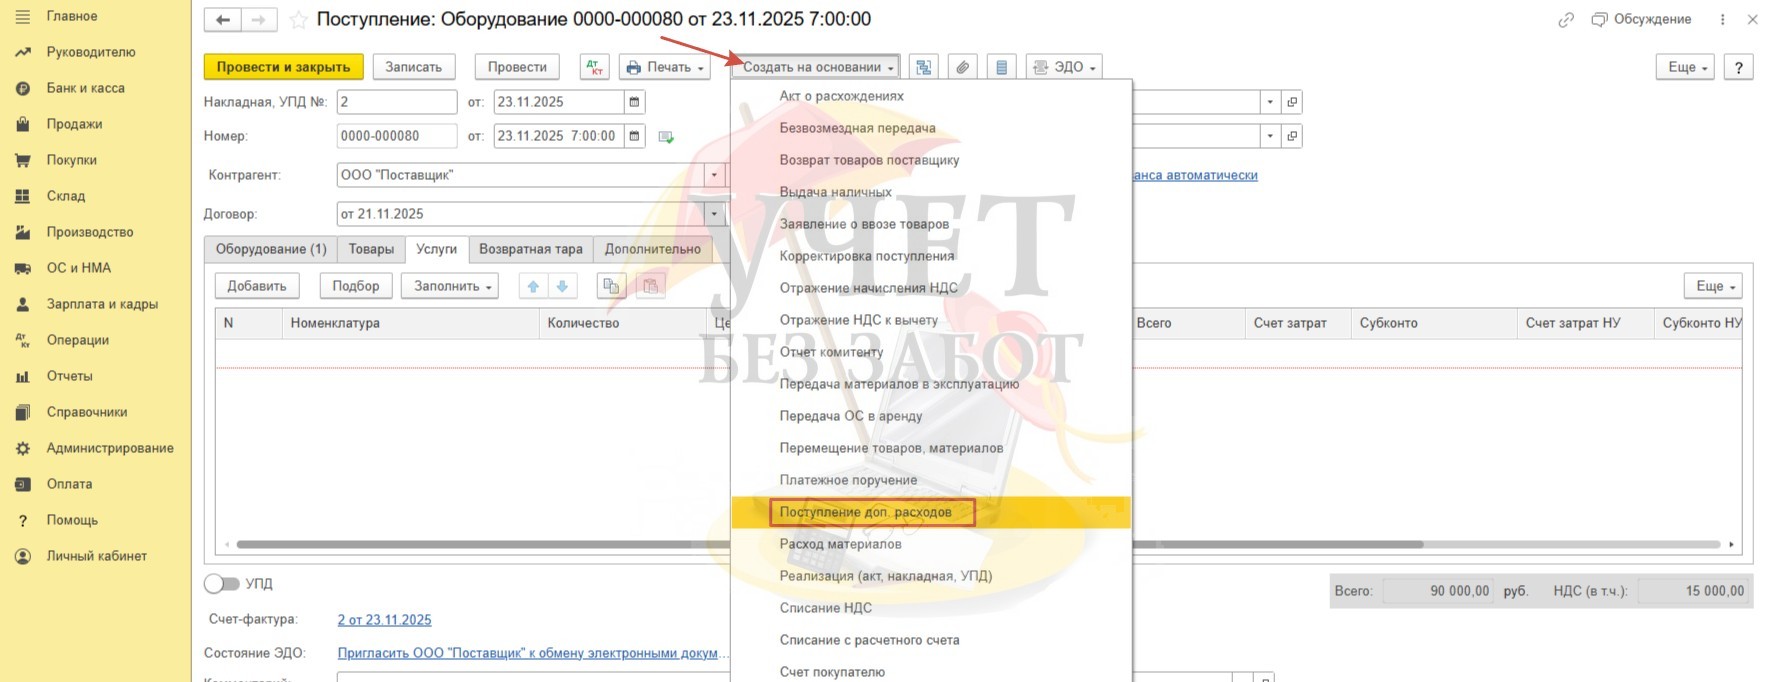
Task: Move row up with blue arrow
Action: pyautogui.click(x=533, y=286)
